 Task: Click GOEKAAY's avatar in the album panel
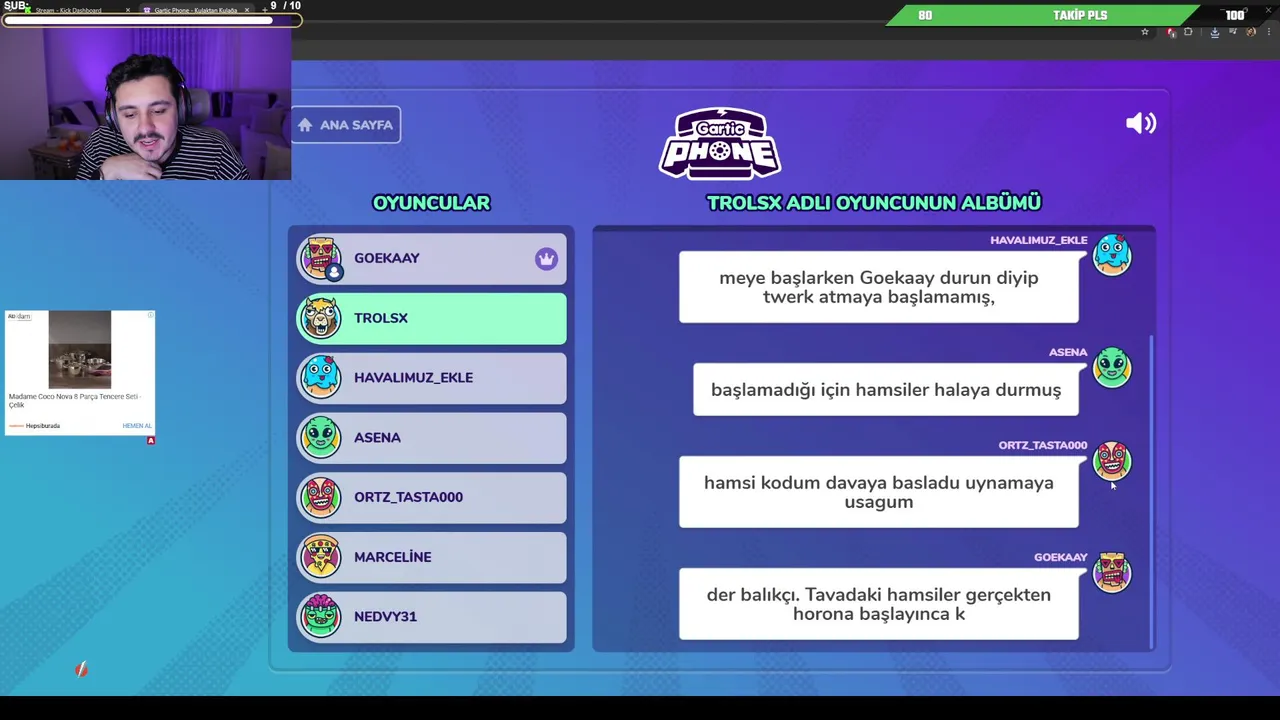click(1112, 573)
